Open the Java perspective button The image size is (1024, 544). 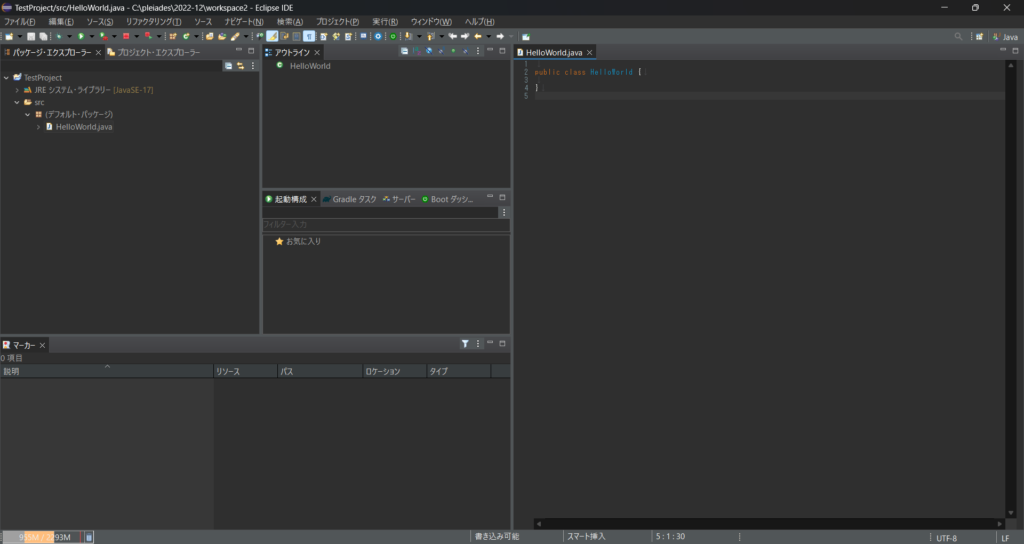pyautogui.click(x=1004, y=36)
